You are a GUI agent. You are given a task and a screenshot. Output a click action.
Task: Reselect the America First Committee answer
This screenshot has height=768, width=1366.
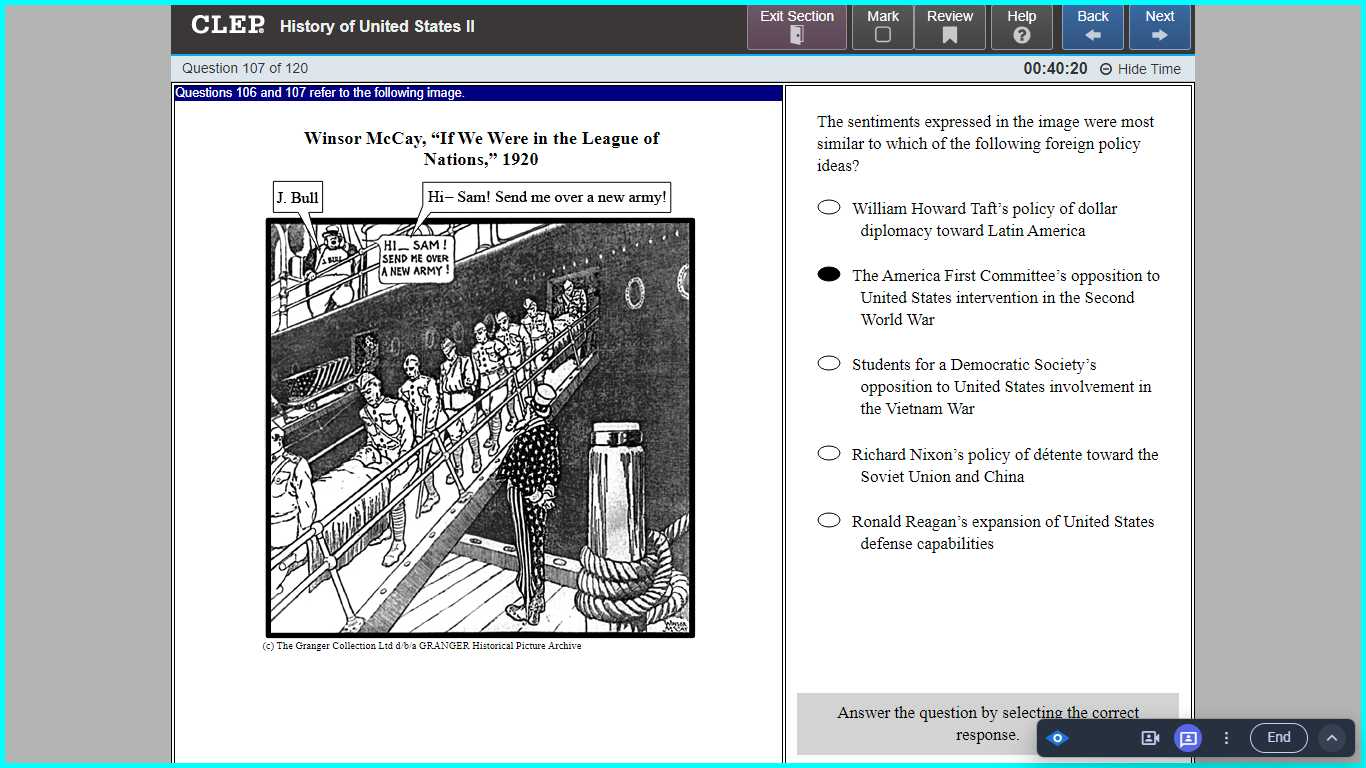[x=828, y=273]
